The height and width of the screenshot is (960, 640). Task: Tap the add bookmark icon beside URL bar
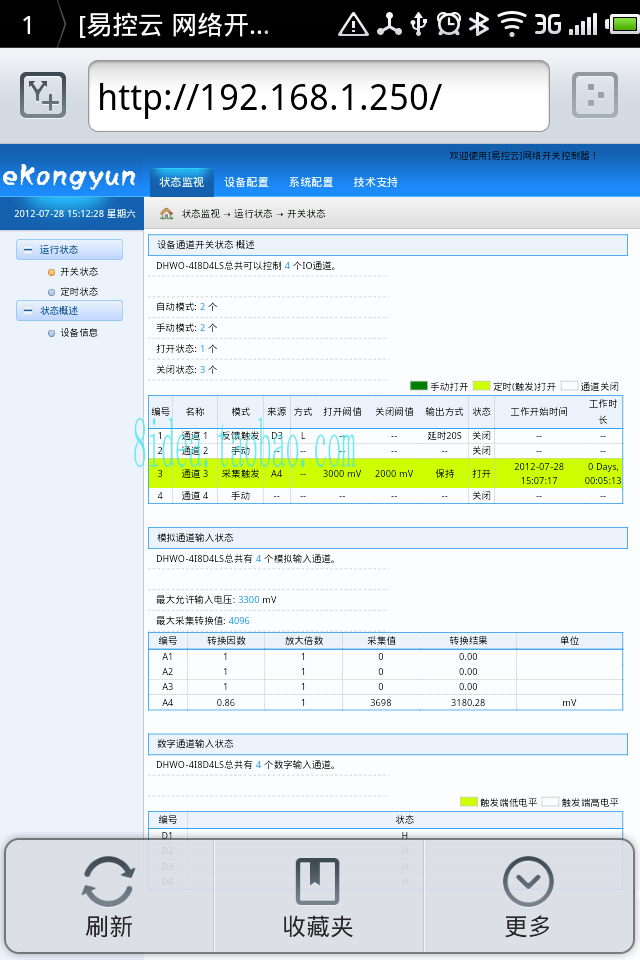[x=43, y=95]
